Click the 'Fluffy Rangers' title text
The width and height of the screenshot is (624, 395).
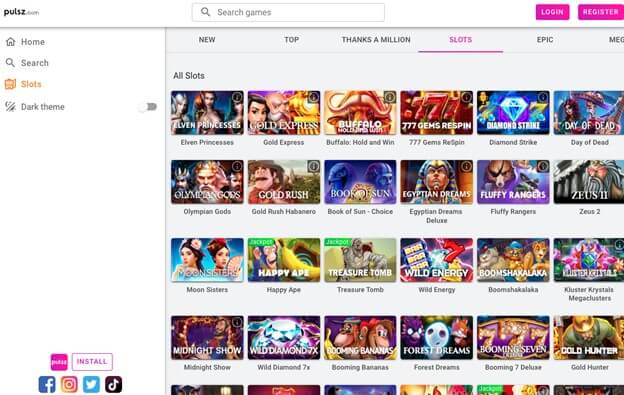point(513,212)
